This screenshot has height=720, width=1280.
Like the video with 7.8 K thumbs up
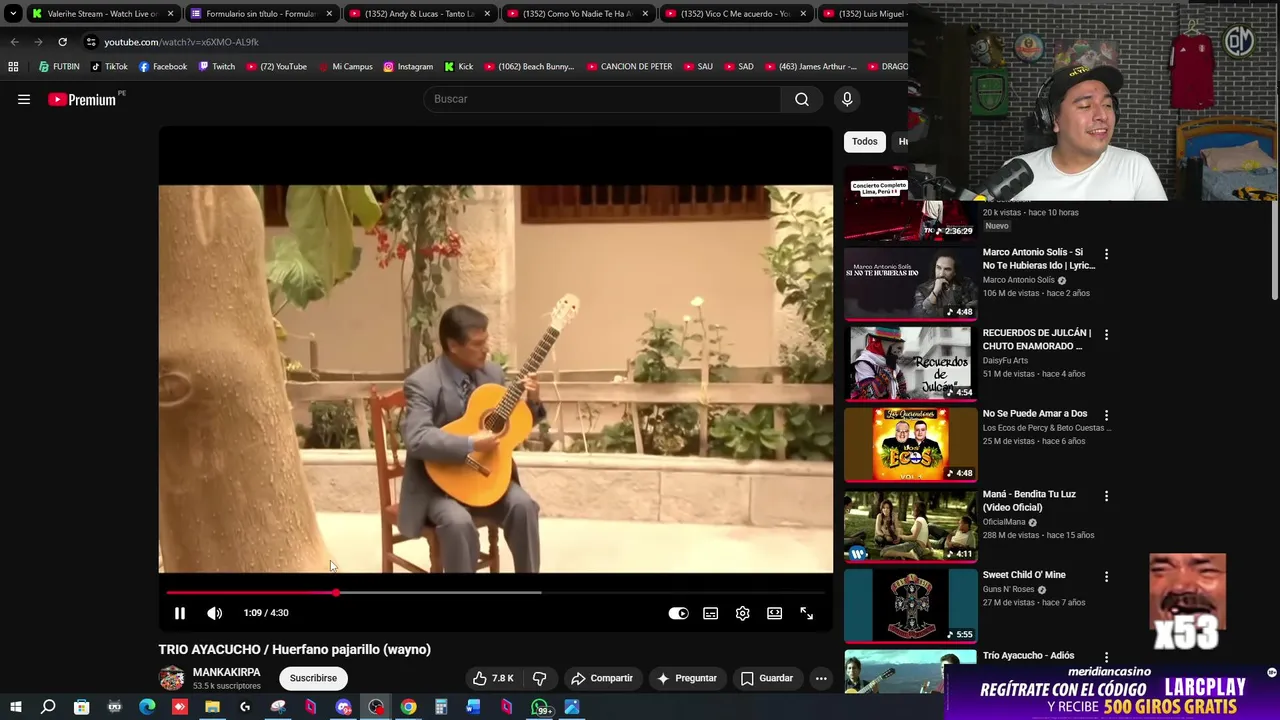point(493,678)
